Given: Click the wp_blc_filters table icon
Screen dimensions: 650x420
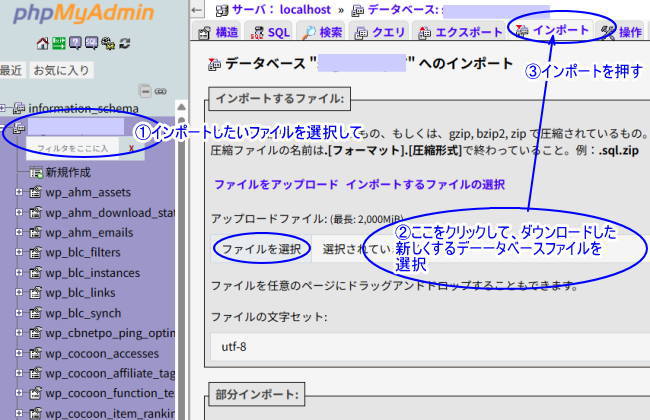Looking at the screenshot, I should pos(36,252).
